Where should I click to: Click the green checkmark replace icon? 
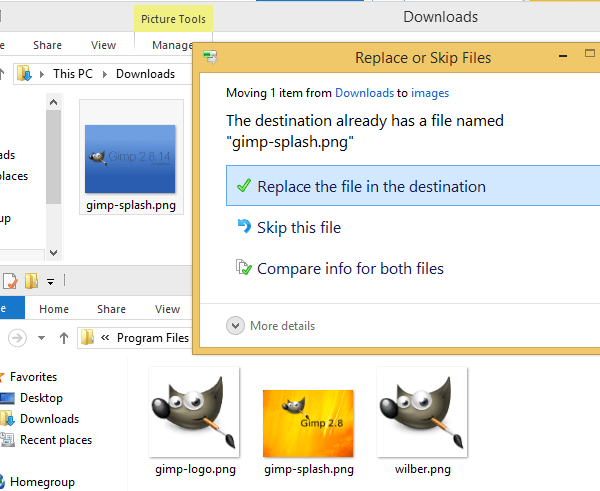click(244, 186)
